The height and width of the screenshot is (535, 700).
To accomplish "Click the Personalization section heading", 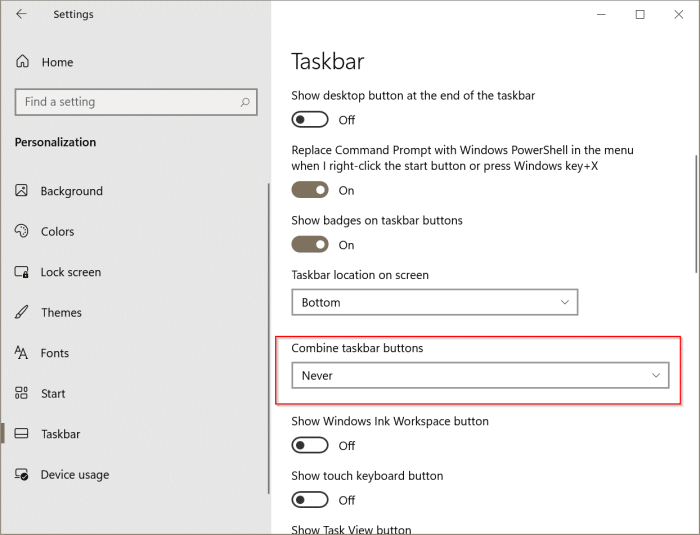I will pos(55,142).
